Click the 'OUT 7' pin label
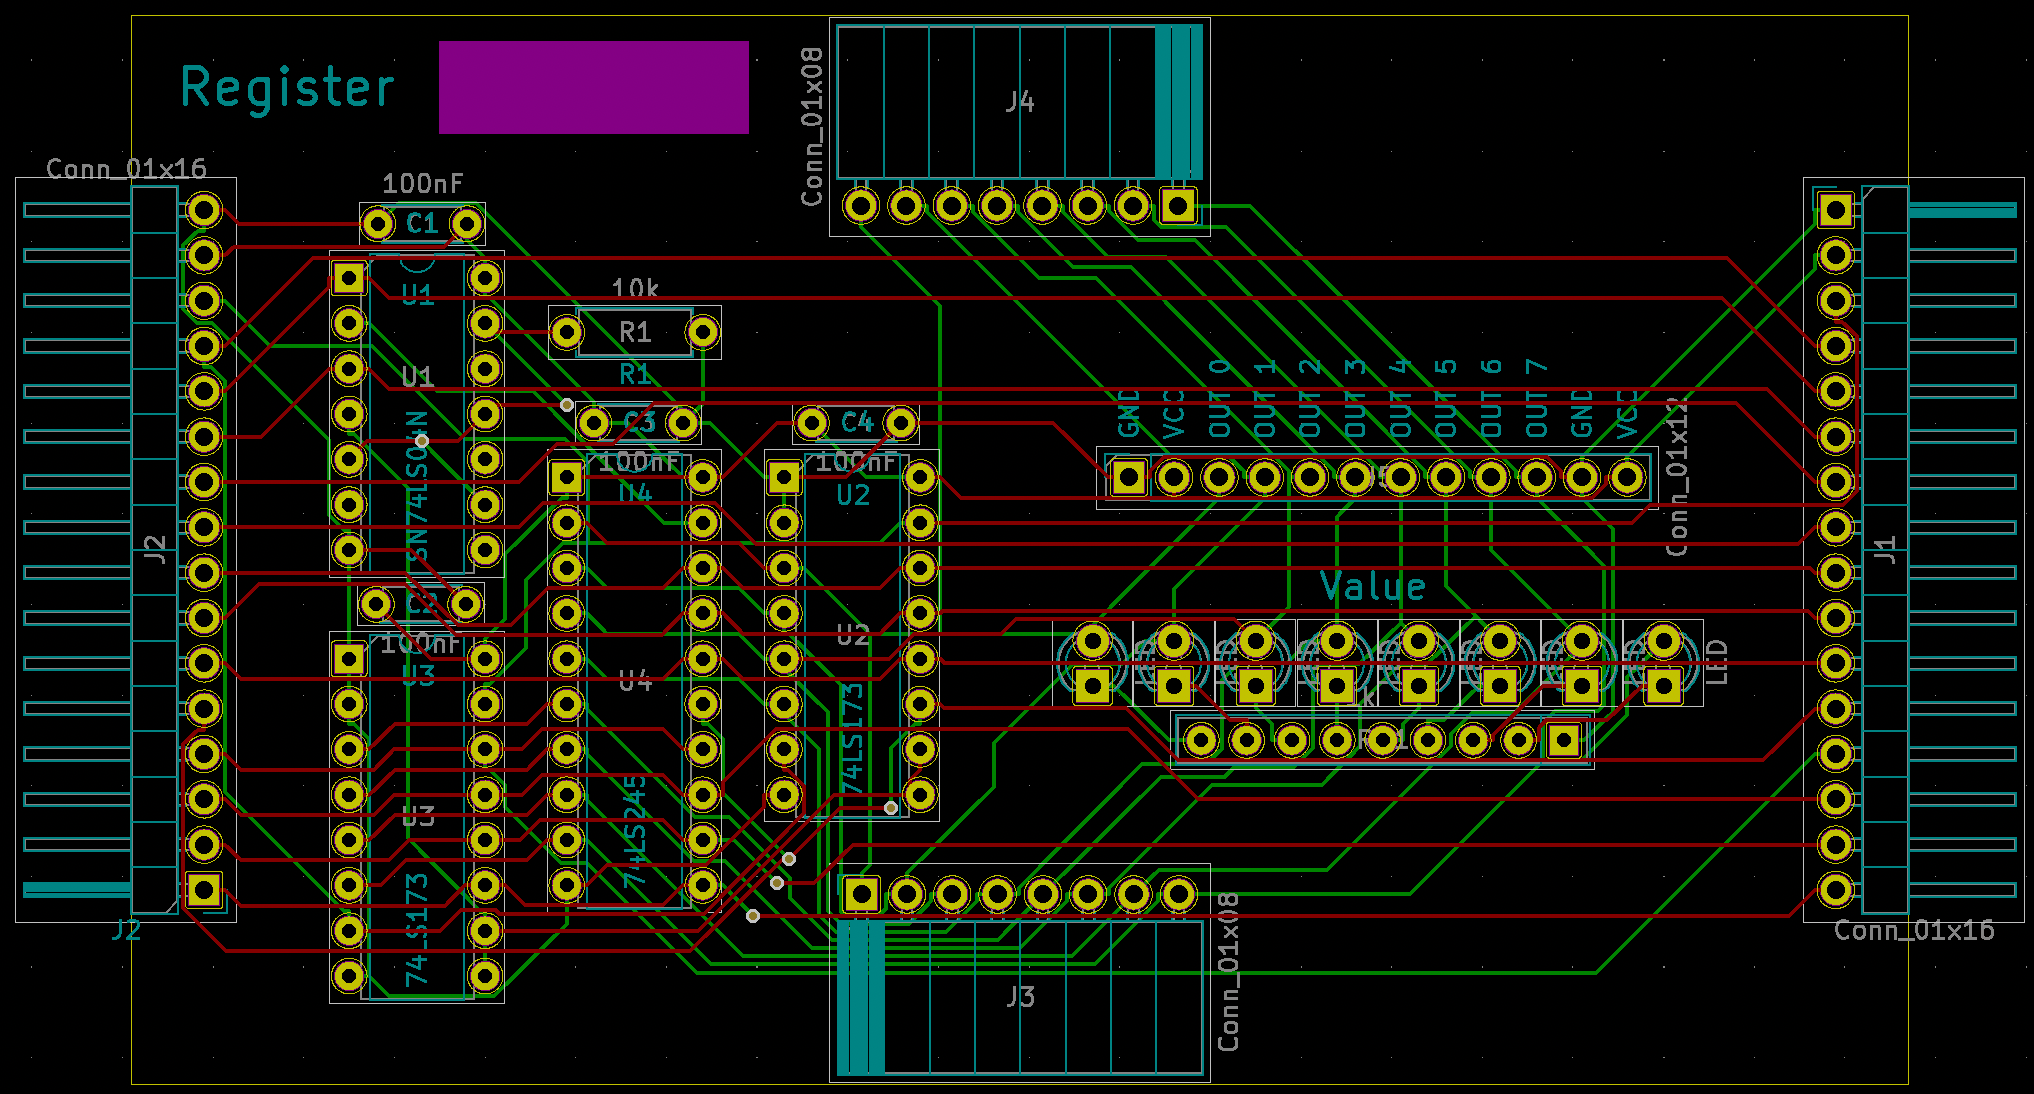Screen dimensions: 2034x1094 (x=1537, y=398)
